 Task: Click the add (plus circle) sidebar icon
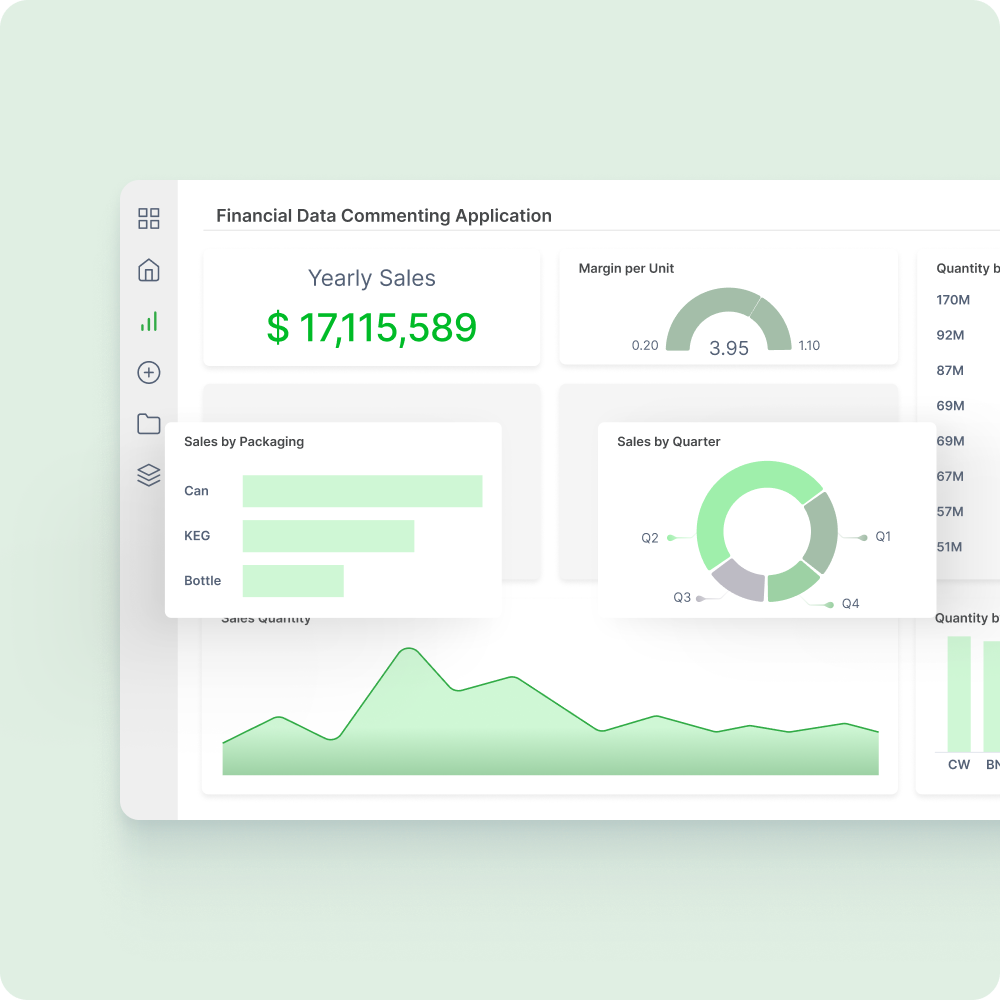[x=149, y=373]
